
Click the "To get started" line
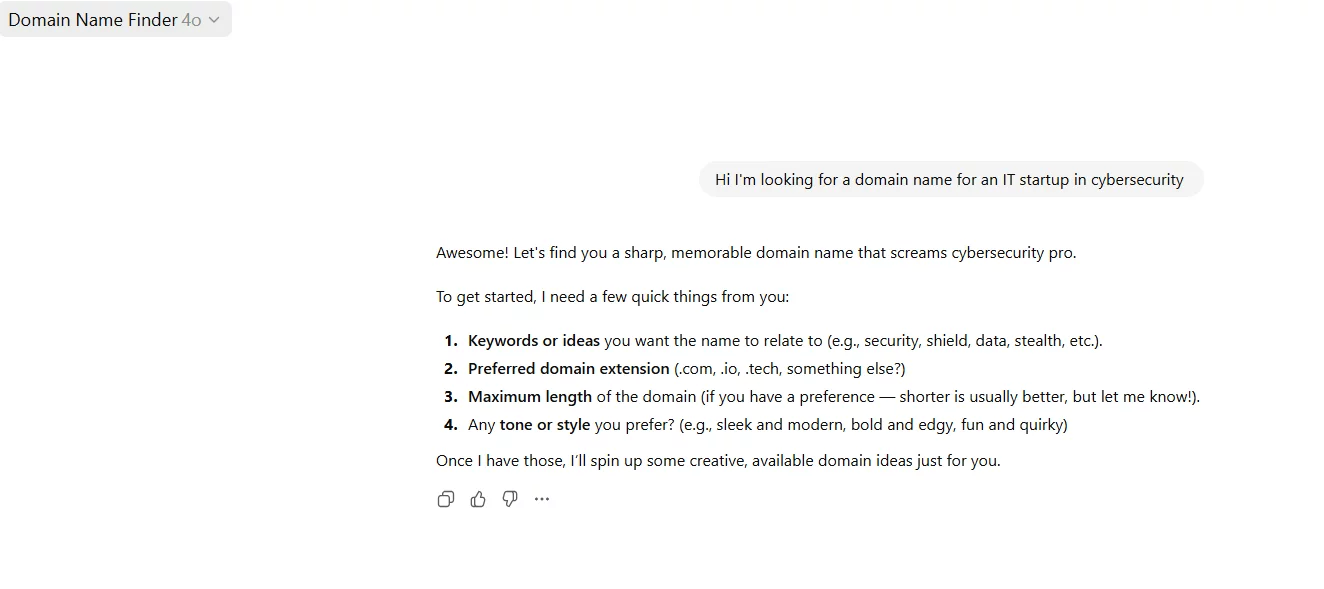pos(612,297)
